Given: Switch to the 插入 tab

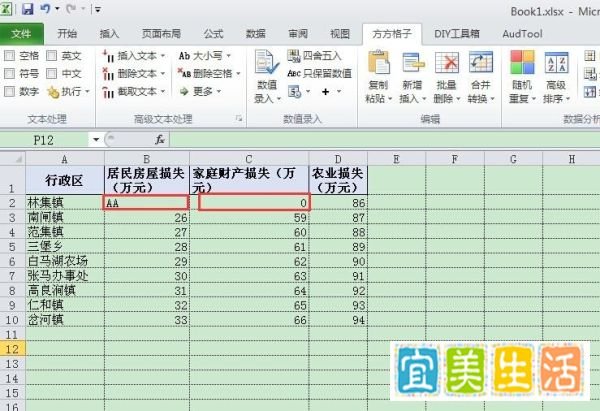Looking at the screenshot, I should click(x=109, y=34).
